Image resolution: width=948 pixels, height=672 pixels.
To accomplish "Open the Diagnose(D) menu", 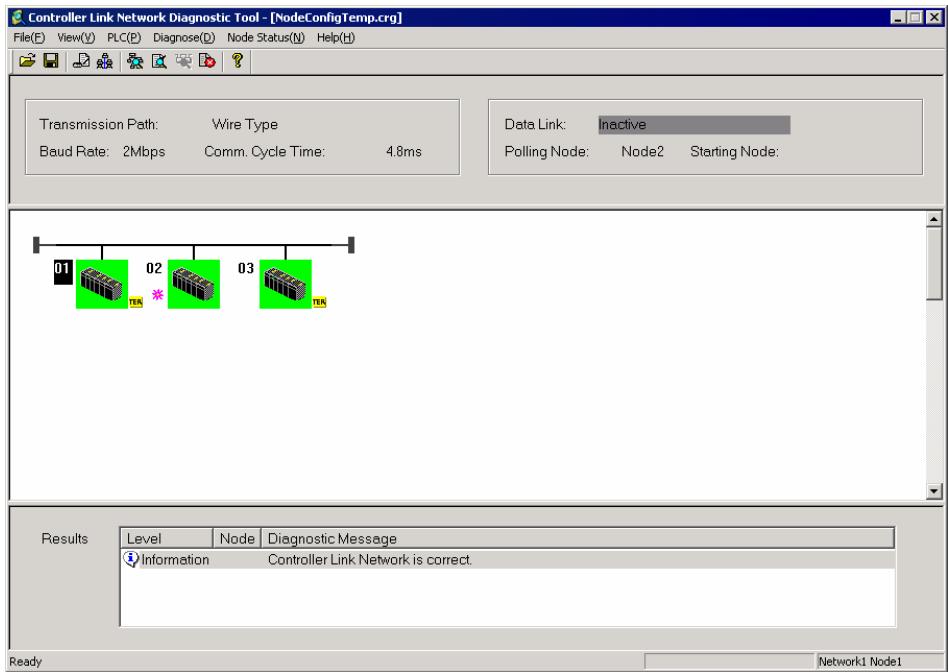I will tap(184, 38).
